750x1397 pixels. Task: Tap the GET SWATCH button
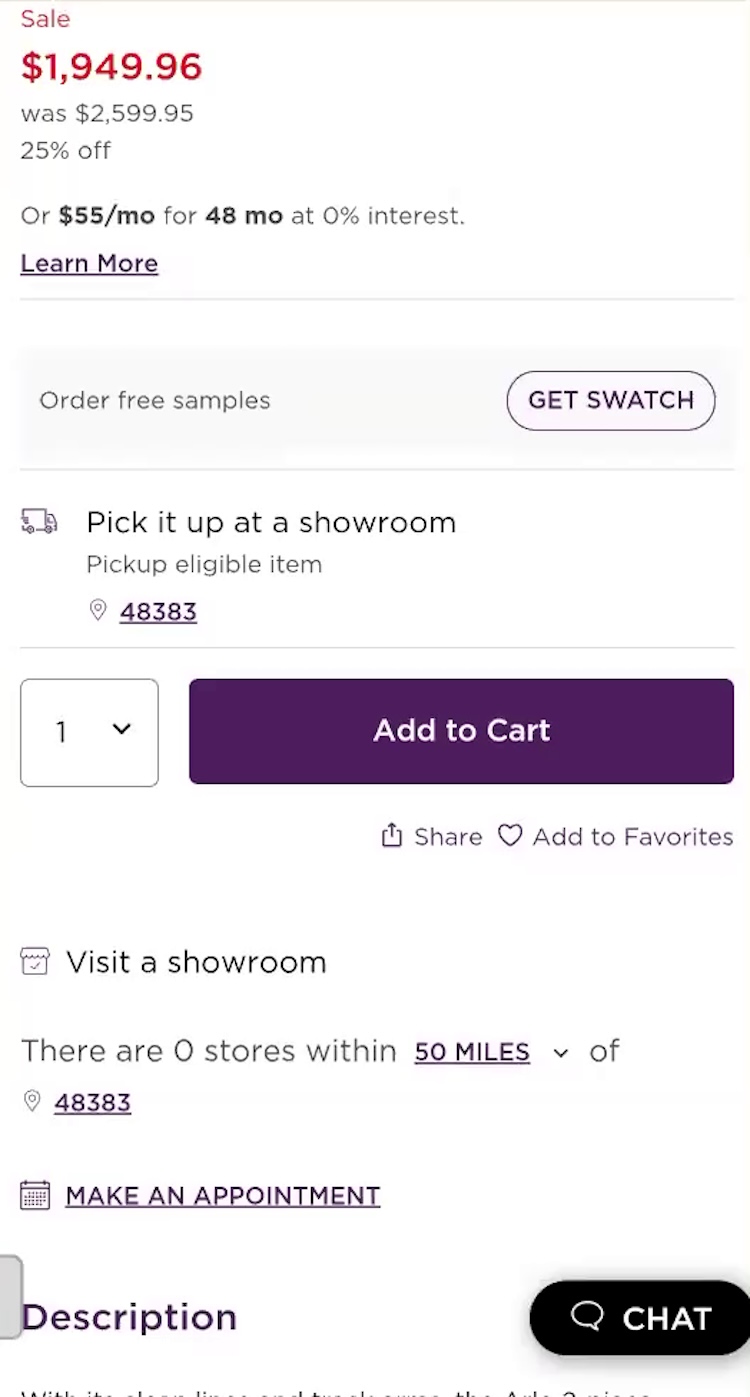coord(610,400)
